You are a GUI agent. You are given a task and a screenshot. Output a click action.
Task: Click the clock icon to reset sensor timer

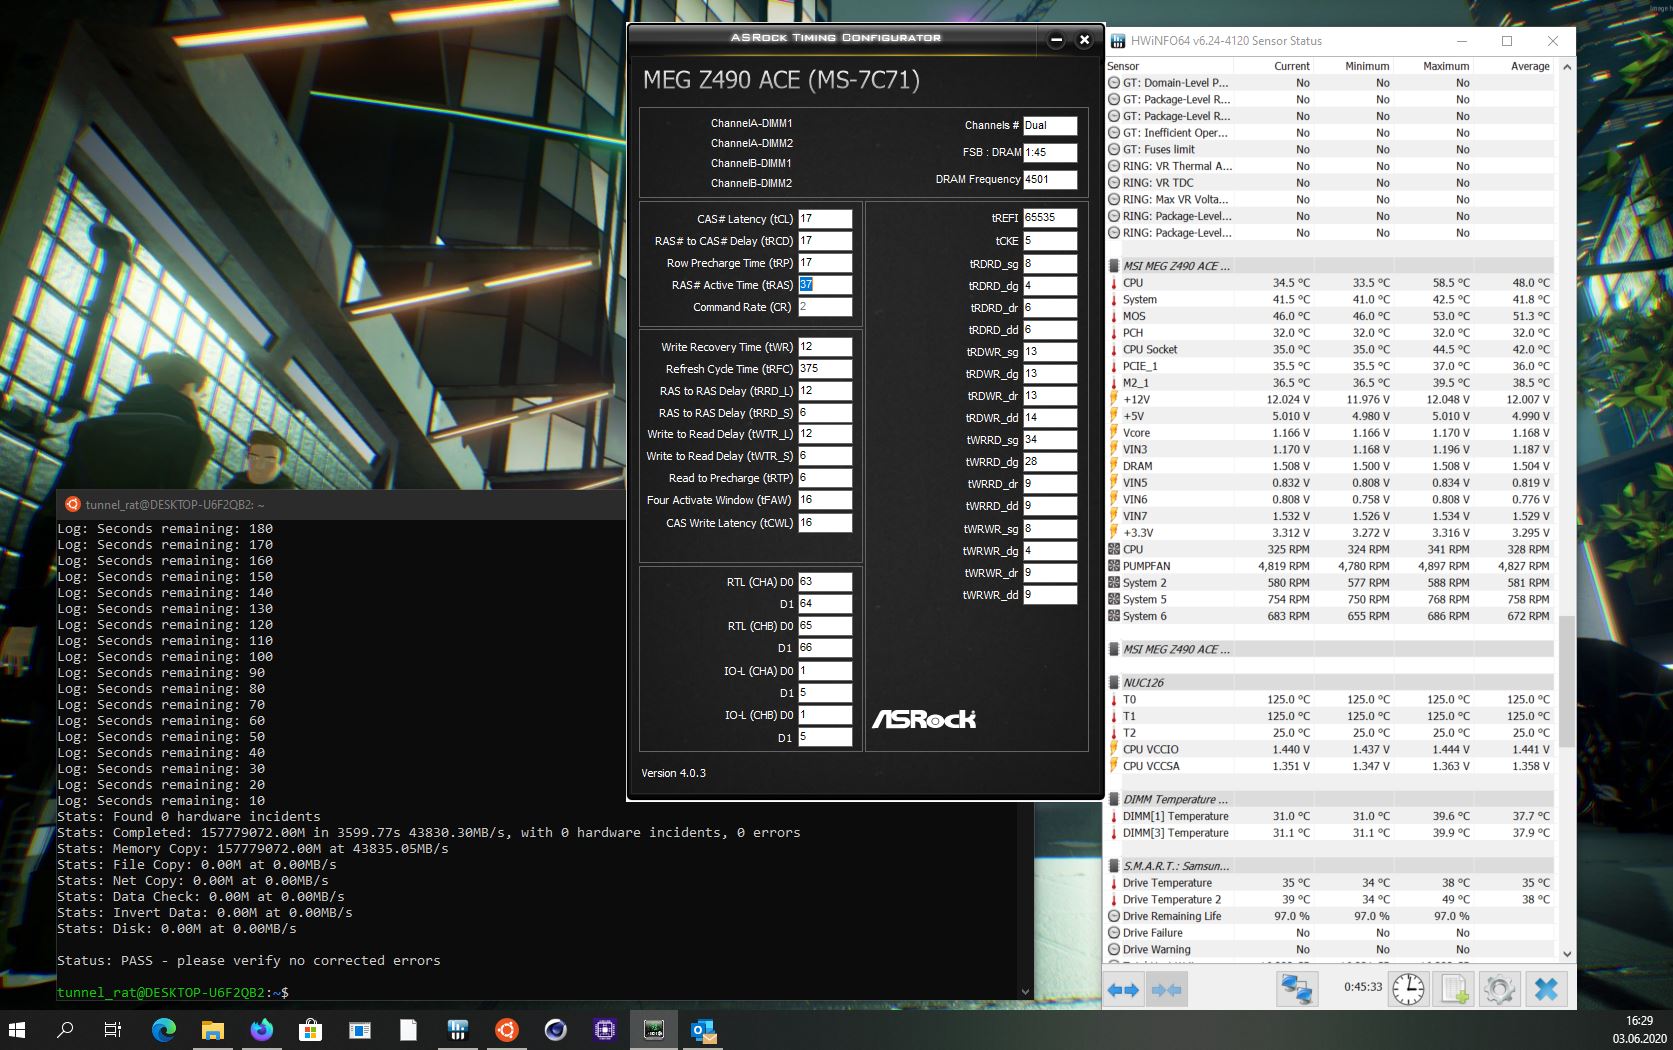pos(1408,990)
